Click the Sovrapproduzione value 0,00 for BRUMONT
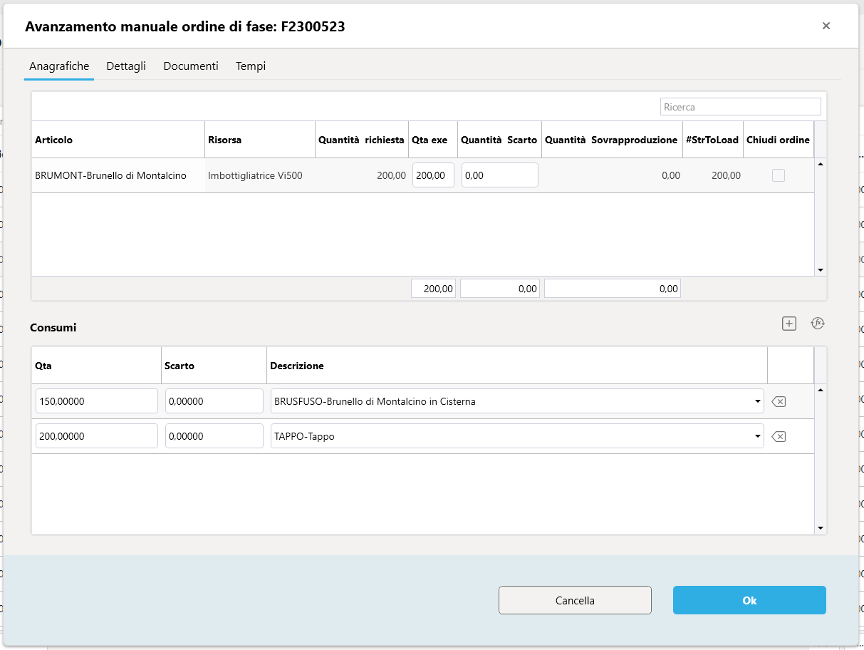This screenshot has width=864, height=650. [671, 176]
